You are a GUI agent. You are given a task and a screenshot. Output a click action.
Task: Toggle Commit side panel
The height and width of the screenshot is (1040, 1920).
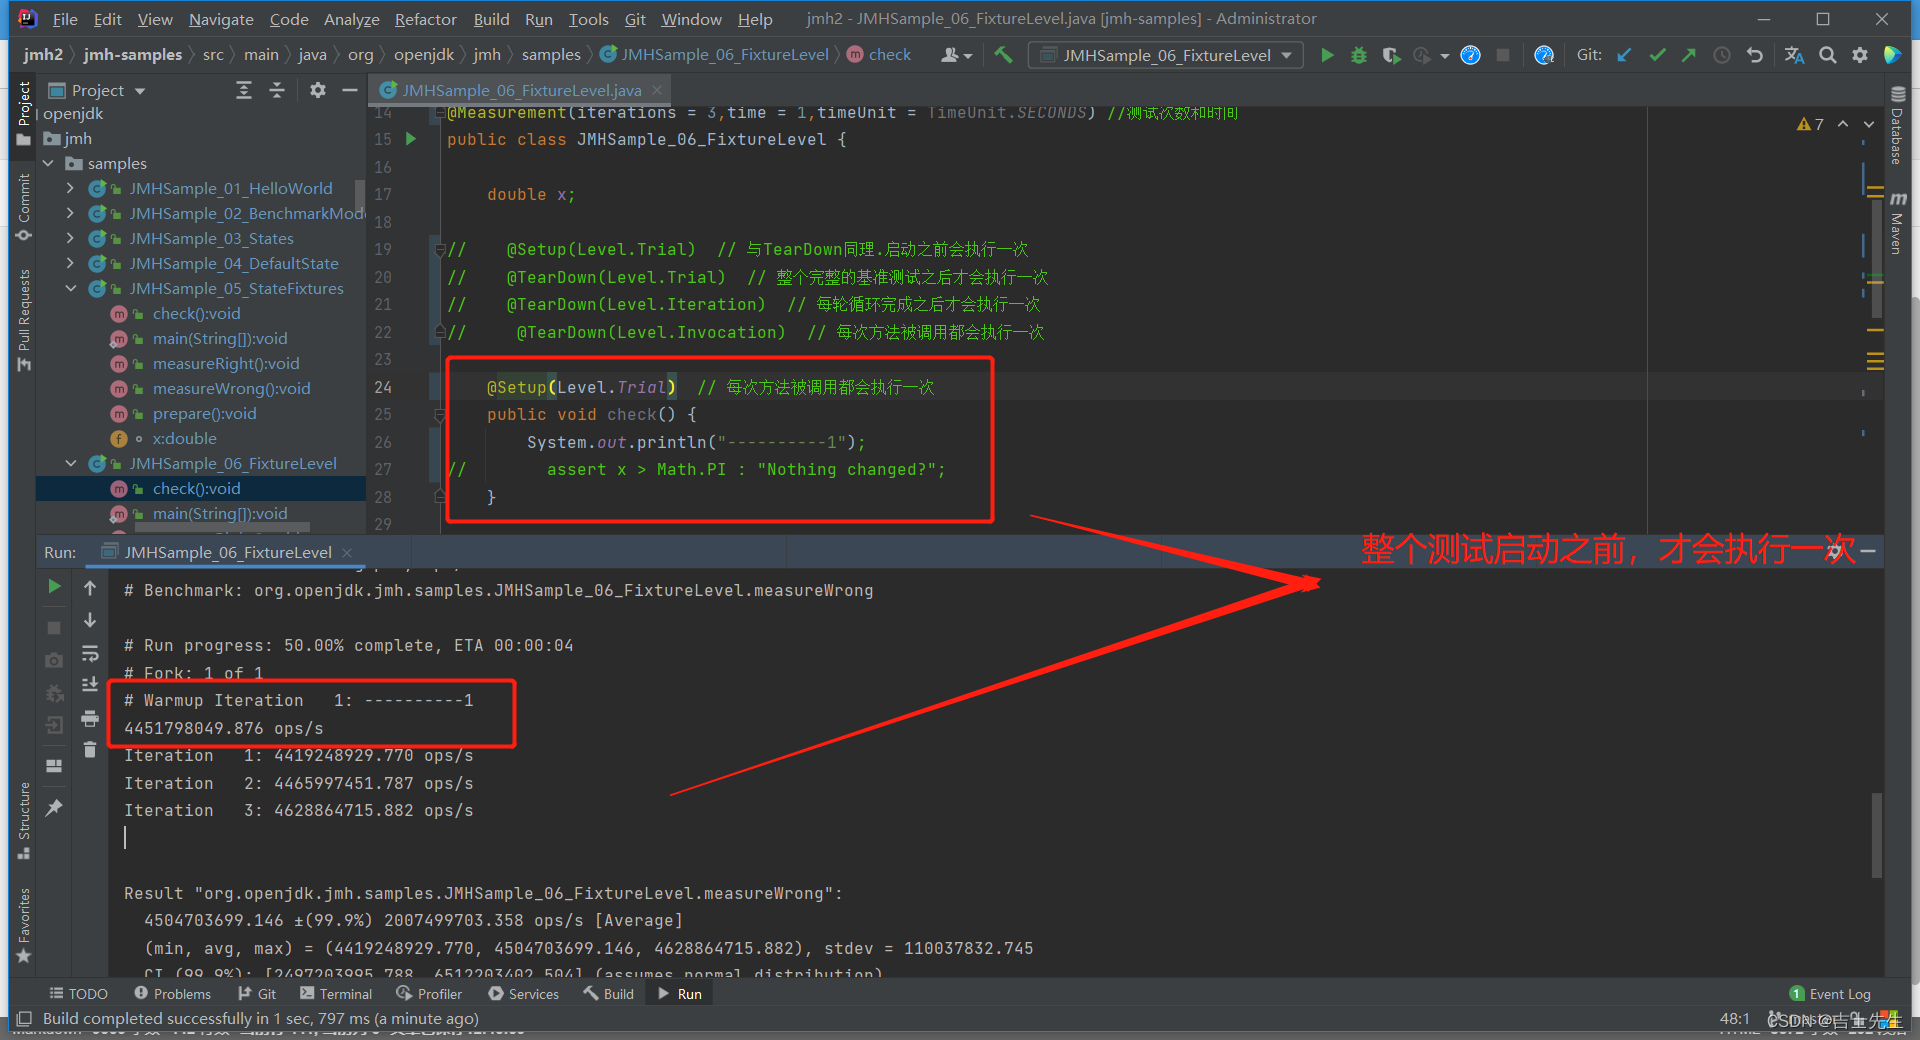pyautogui.click(x=24, y=208)
